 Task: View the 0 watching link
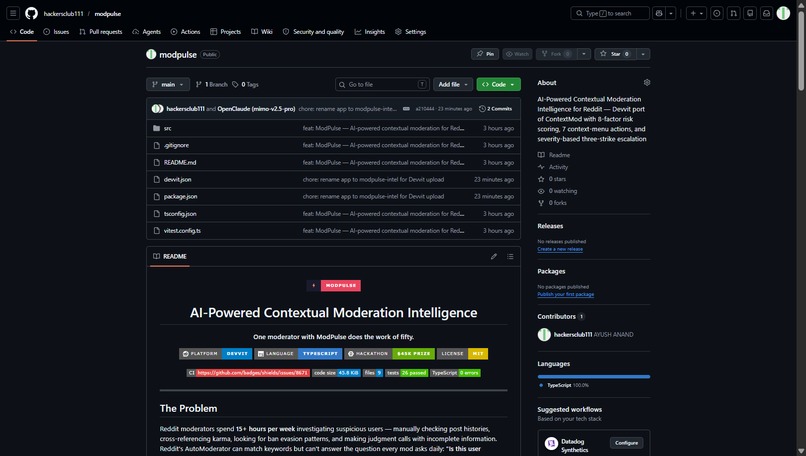(557, 191)
